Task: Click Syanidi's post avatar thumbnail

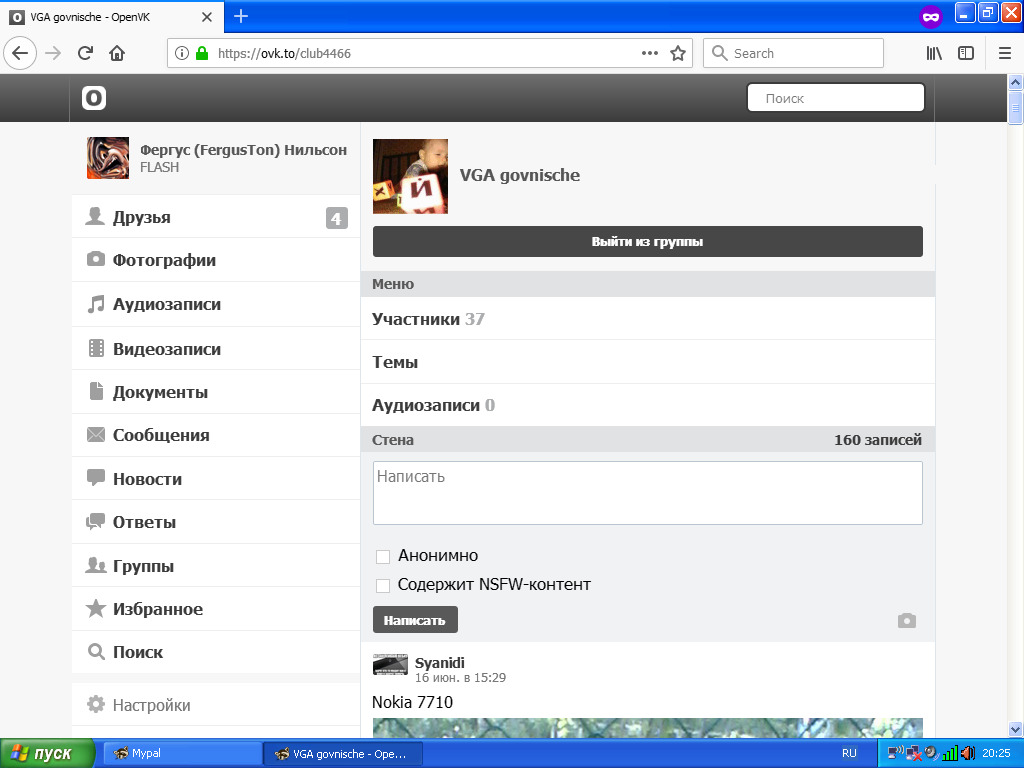Action: point(390,665)
